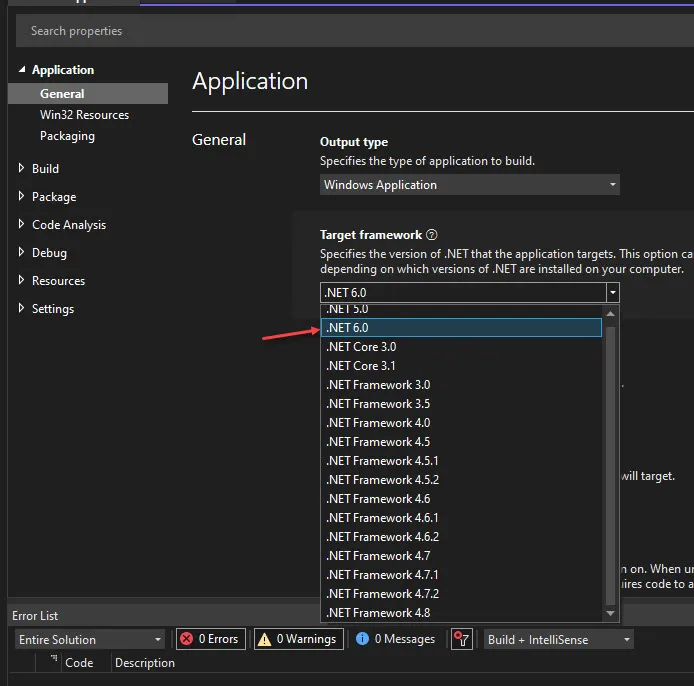Choose .NET Framework 3.5 option
This screenshot has width=694, height=686.
[461, 404]
